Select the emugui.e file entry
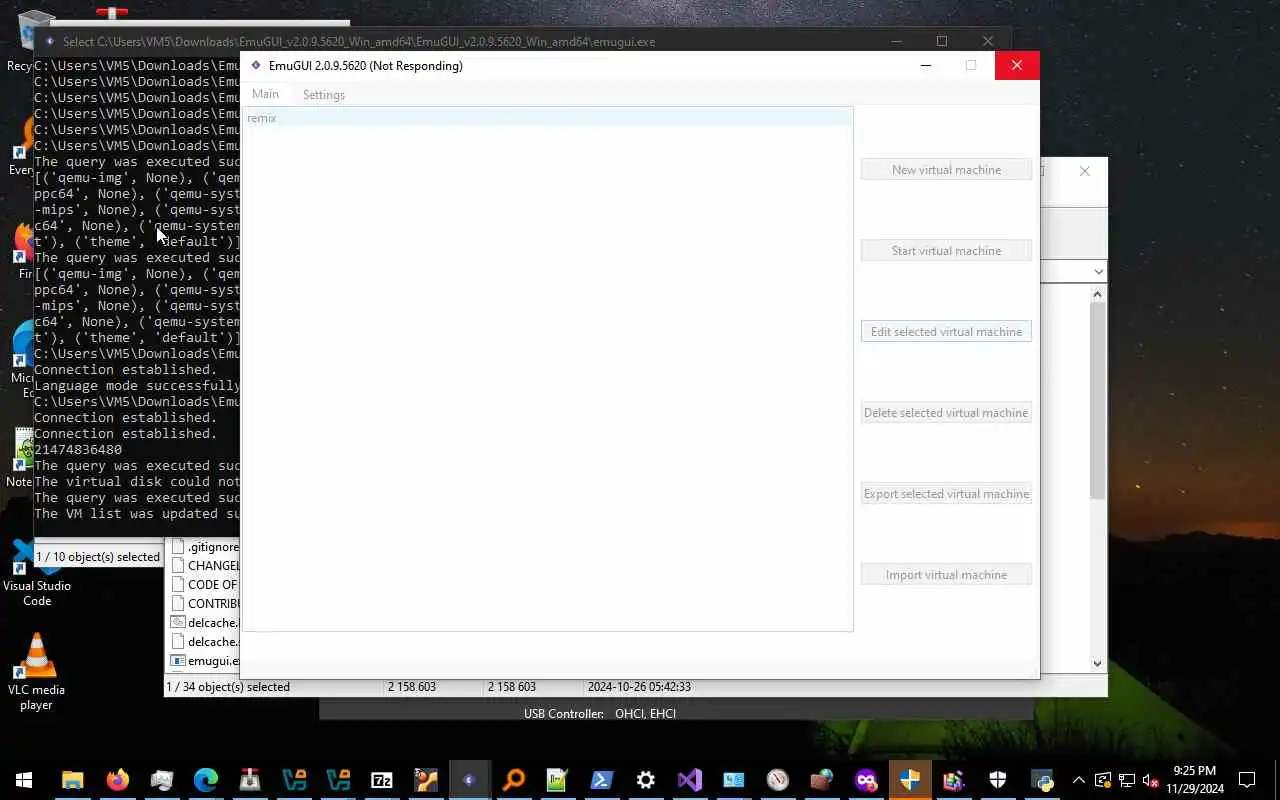Viewport: 1280px width, 800px height. coord(206,661)
